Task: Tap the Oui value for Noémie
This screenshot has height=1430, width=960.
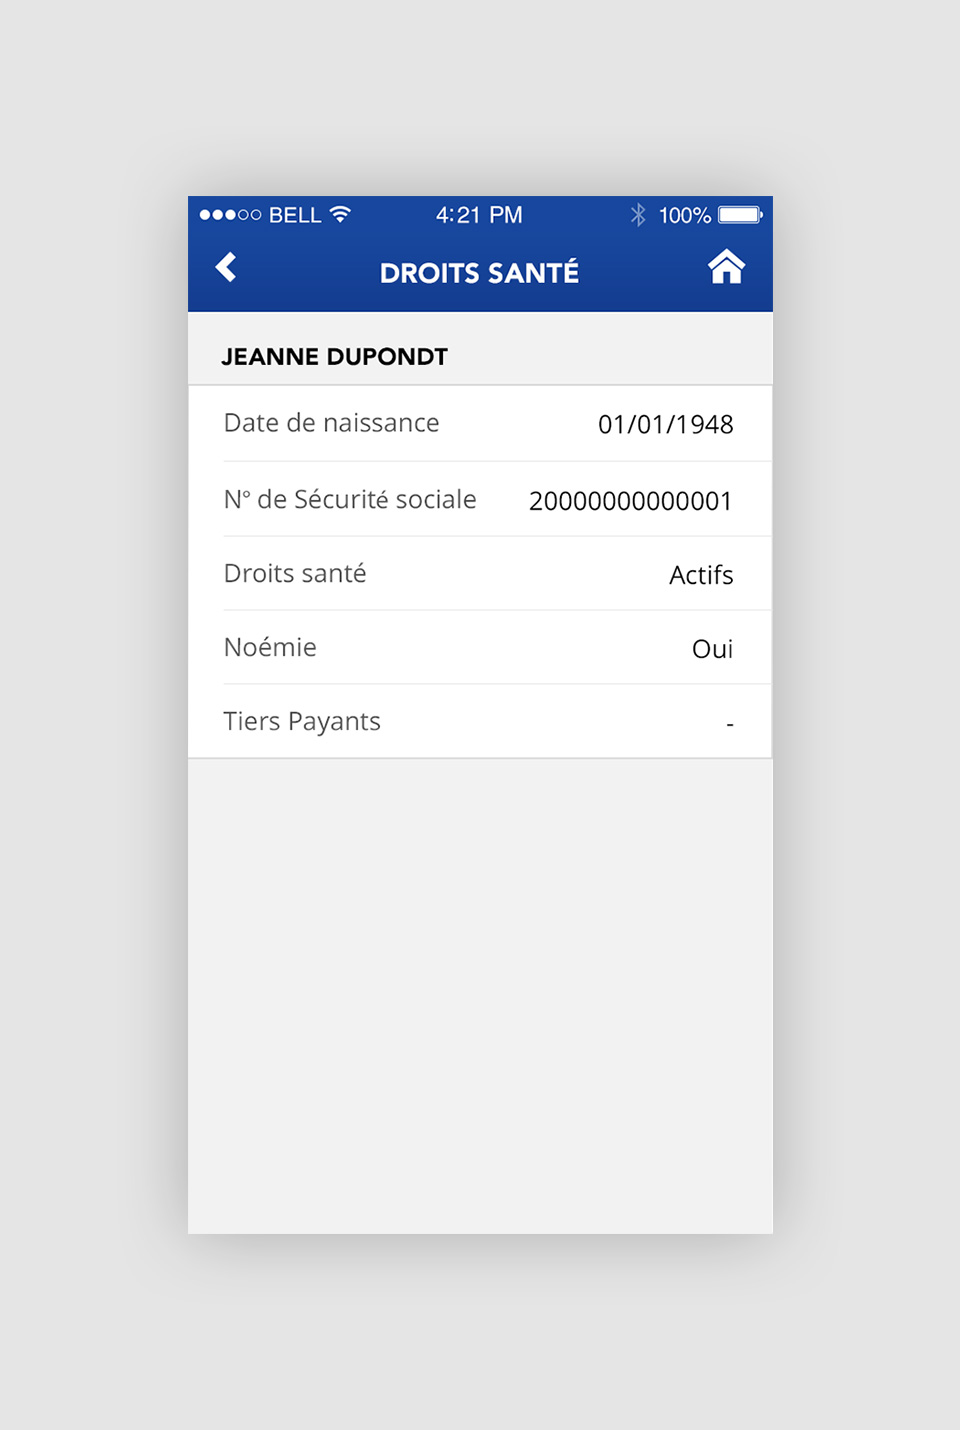Action: click(713, 649)
